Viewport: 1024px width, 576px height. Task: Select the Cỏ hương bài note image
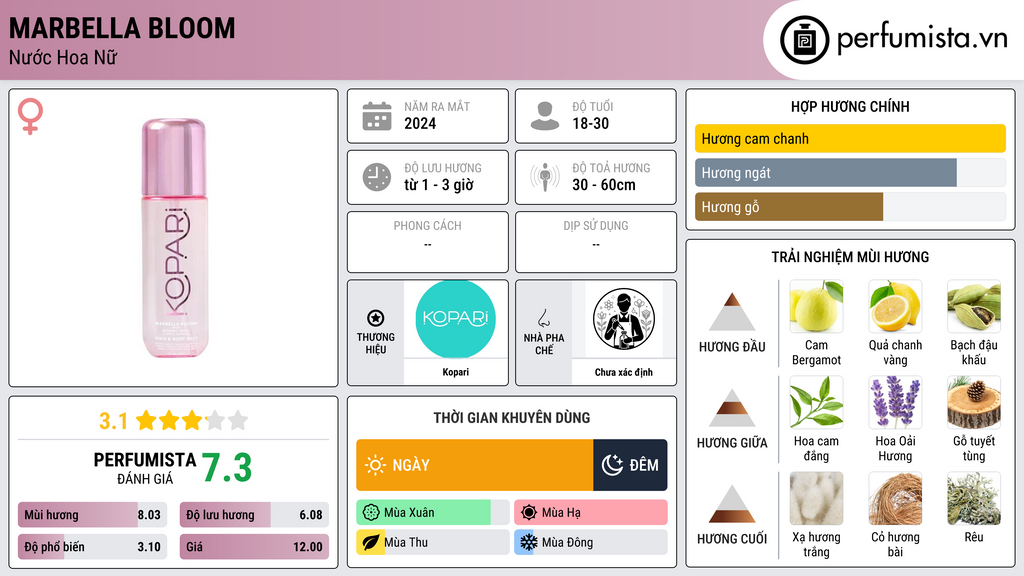pos(895,498)
